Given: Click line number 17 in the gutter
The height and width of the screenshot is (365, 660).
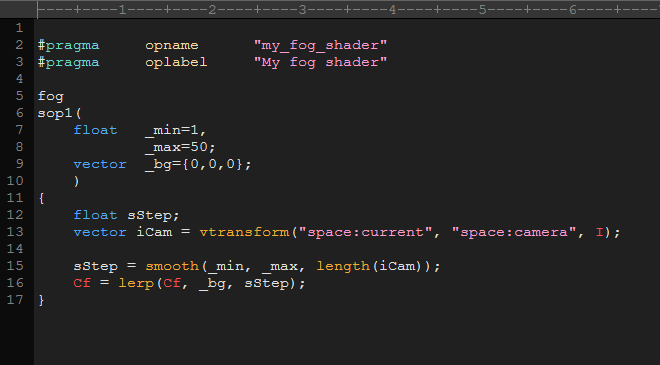Looking at the screenshot, I should coord(15,299).
